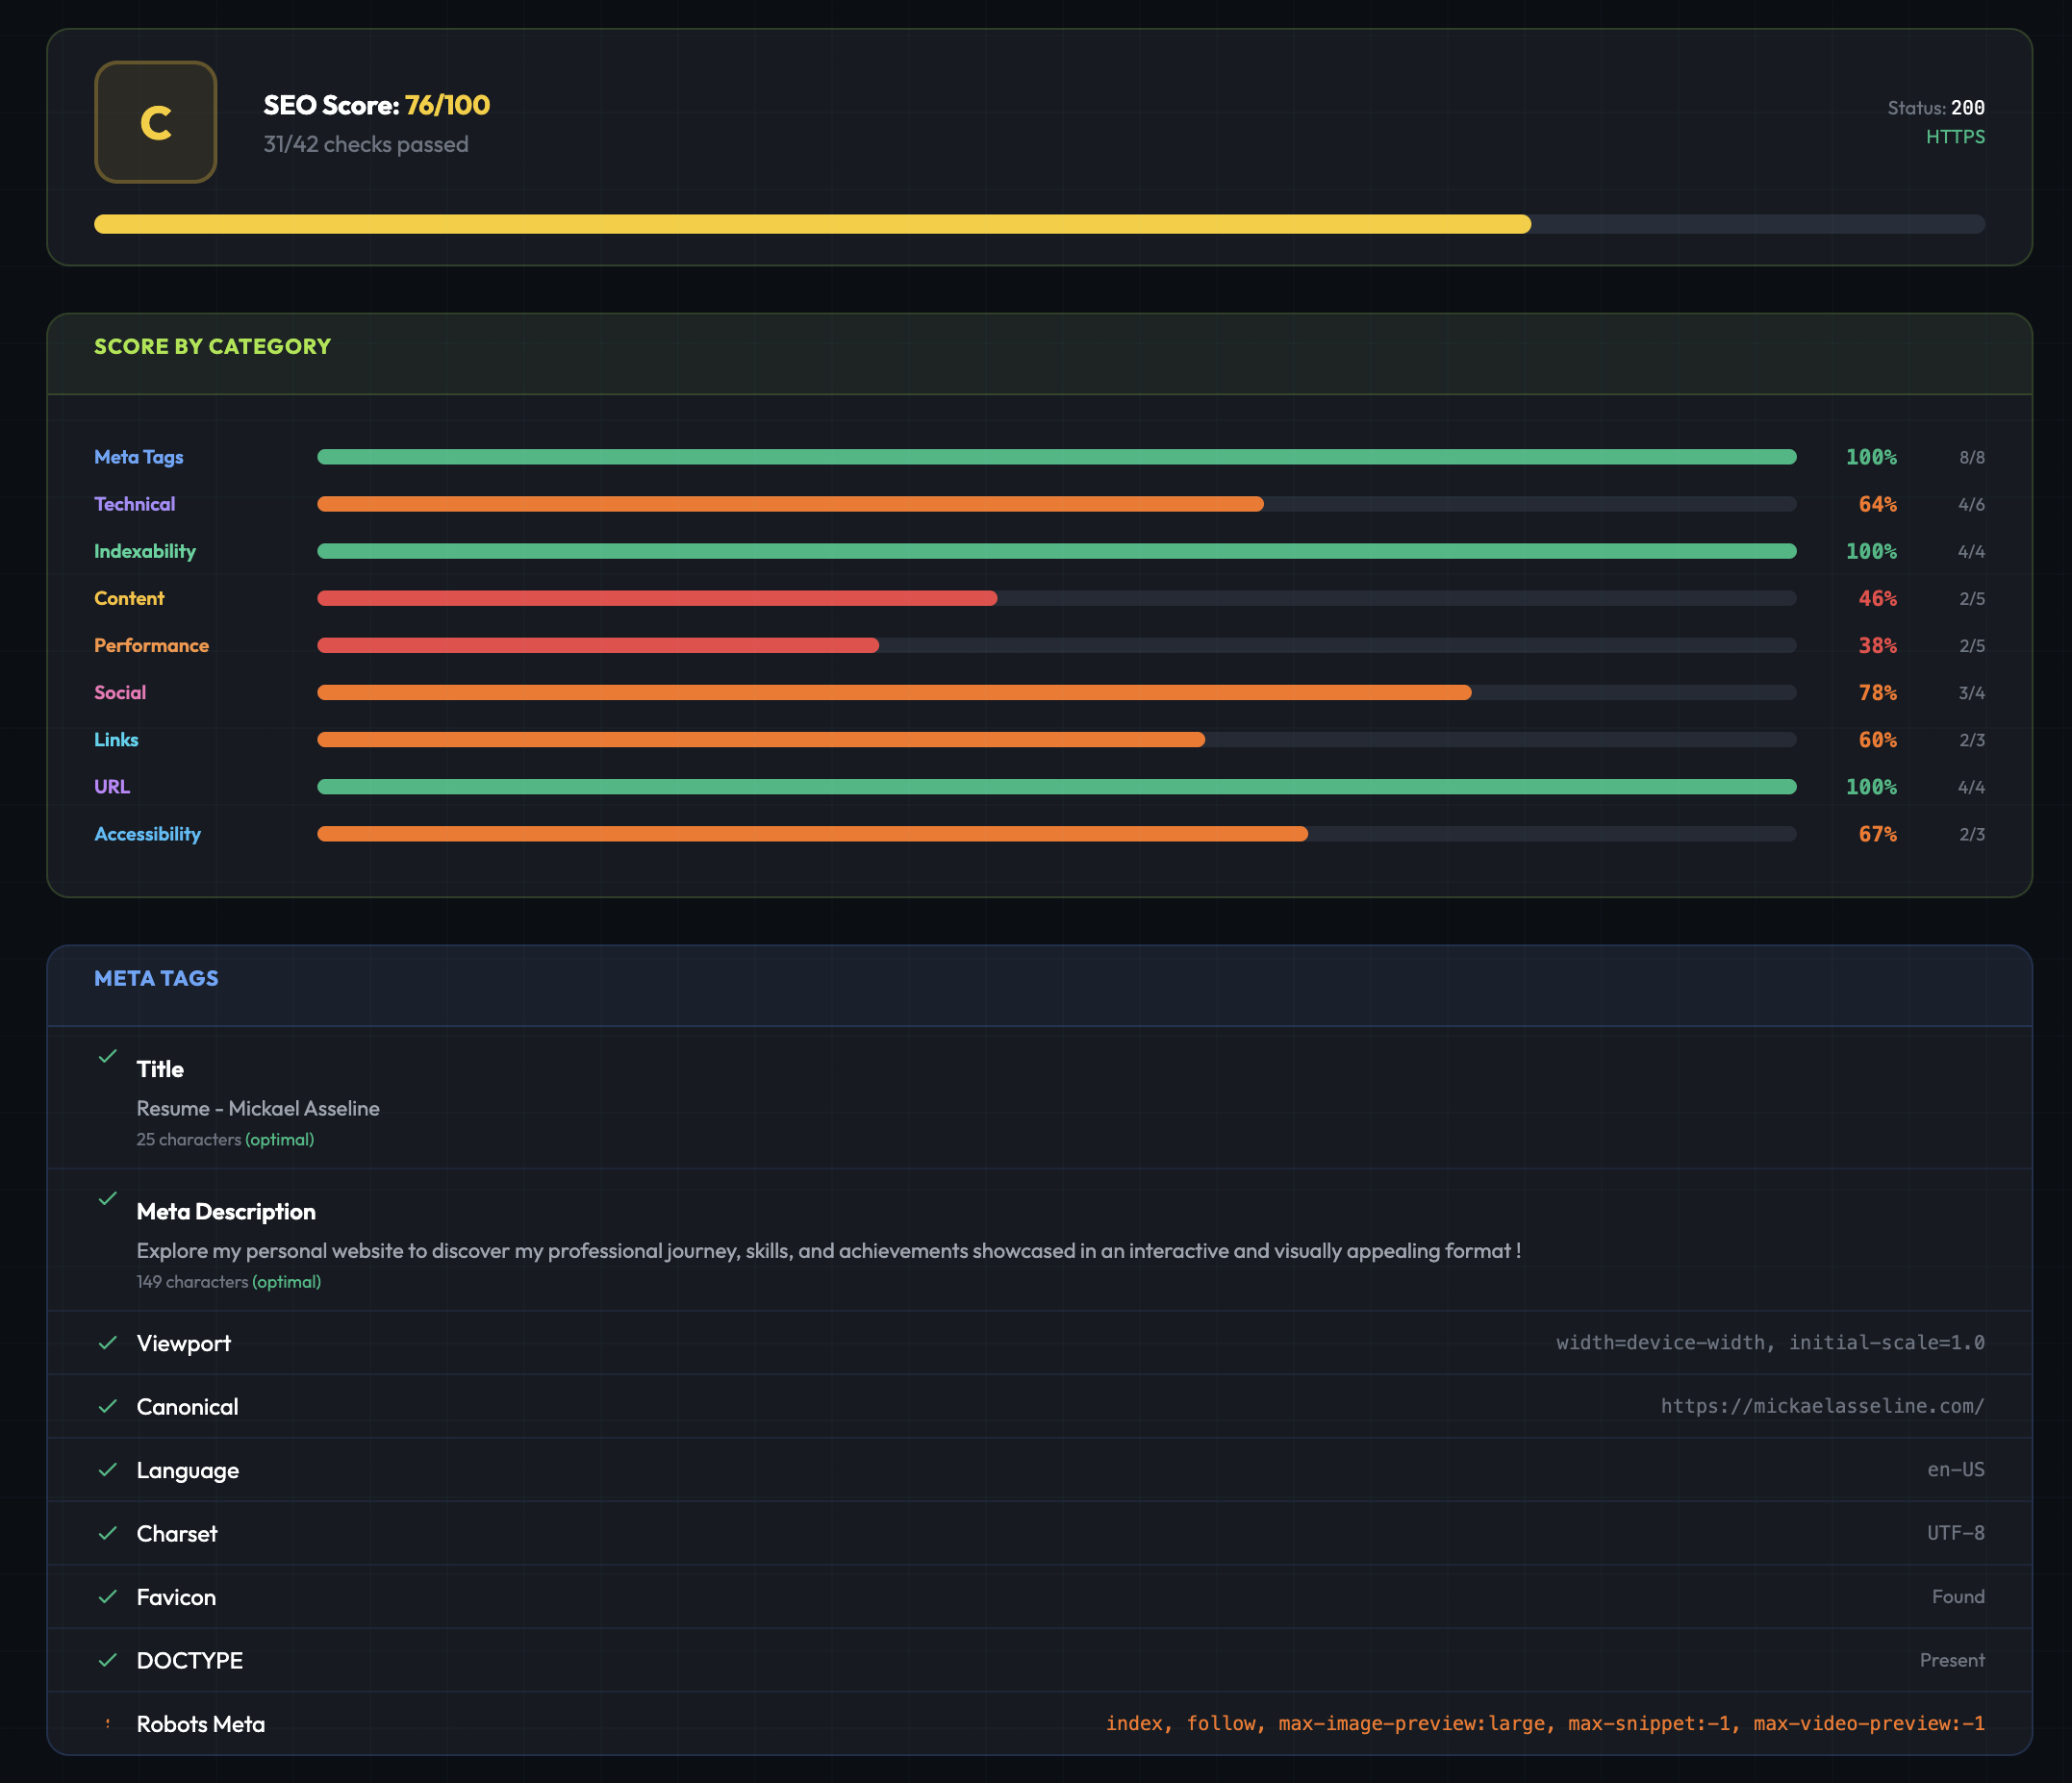Click the yellow overall SEO score bar
The height and width of the screenshot is (1783, 2072).
pos(812,224)
